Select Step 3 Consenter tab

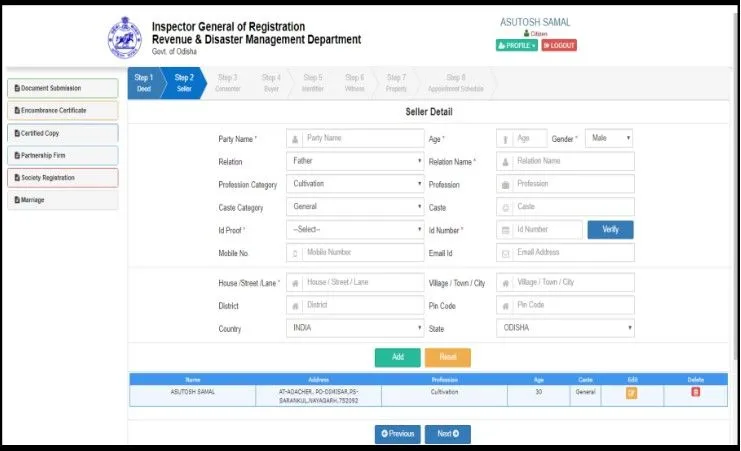coord(227,83)
